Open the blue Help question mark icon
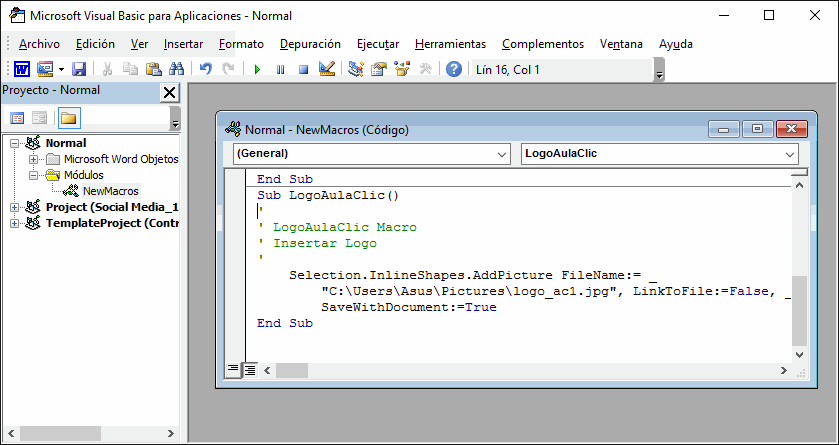Viewport: 839px width, 445px height. click(454, 69)
